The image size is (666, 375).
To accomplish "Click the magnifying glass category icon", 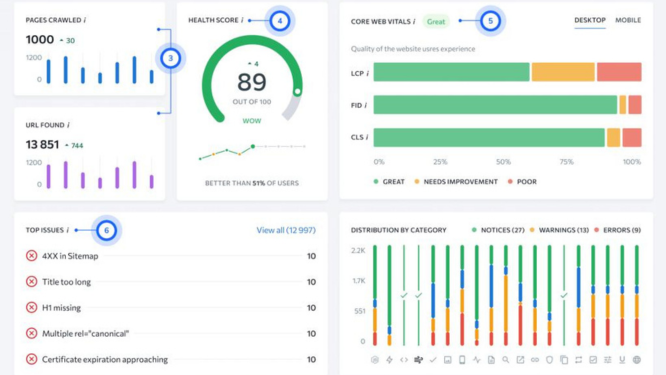I will 505,360.
